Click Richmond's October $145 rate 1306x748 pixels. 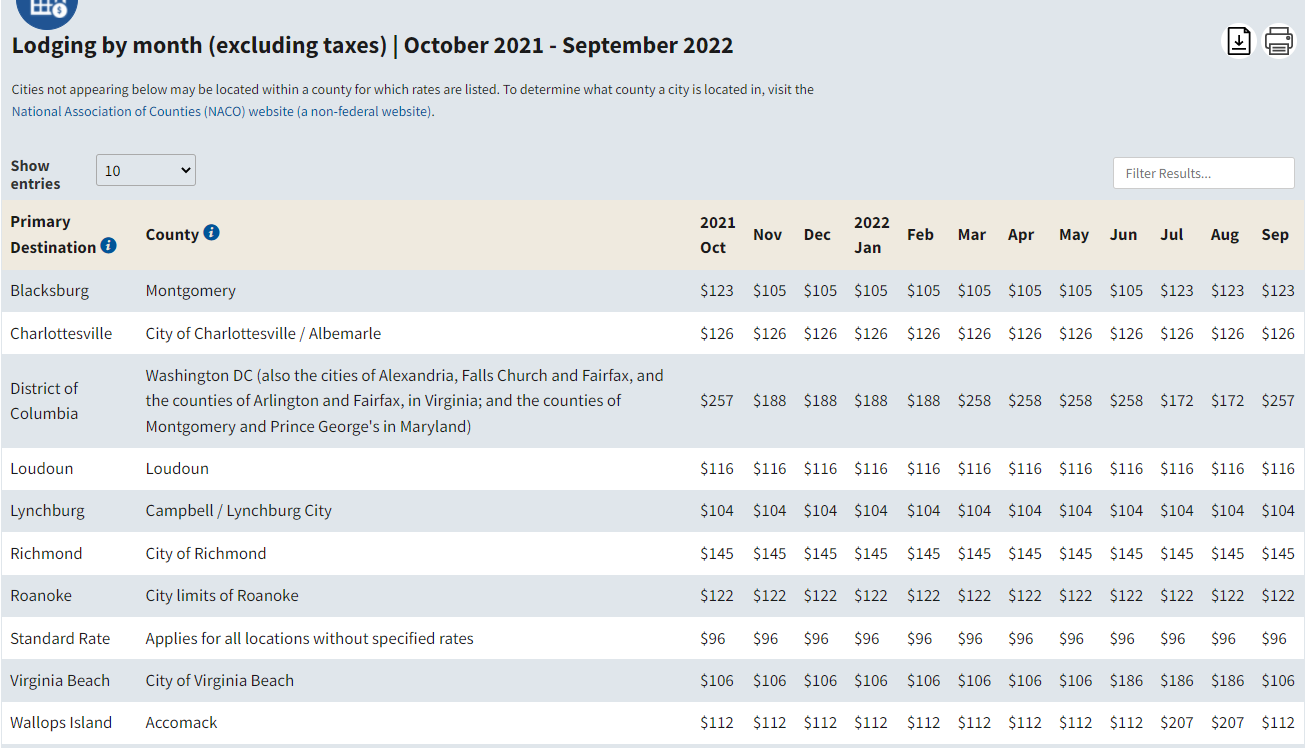[717, 553]
